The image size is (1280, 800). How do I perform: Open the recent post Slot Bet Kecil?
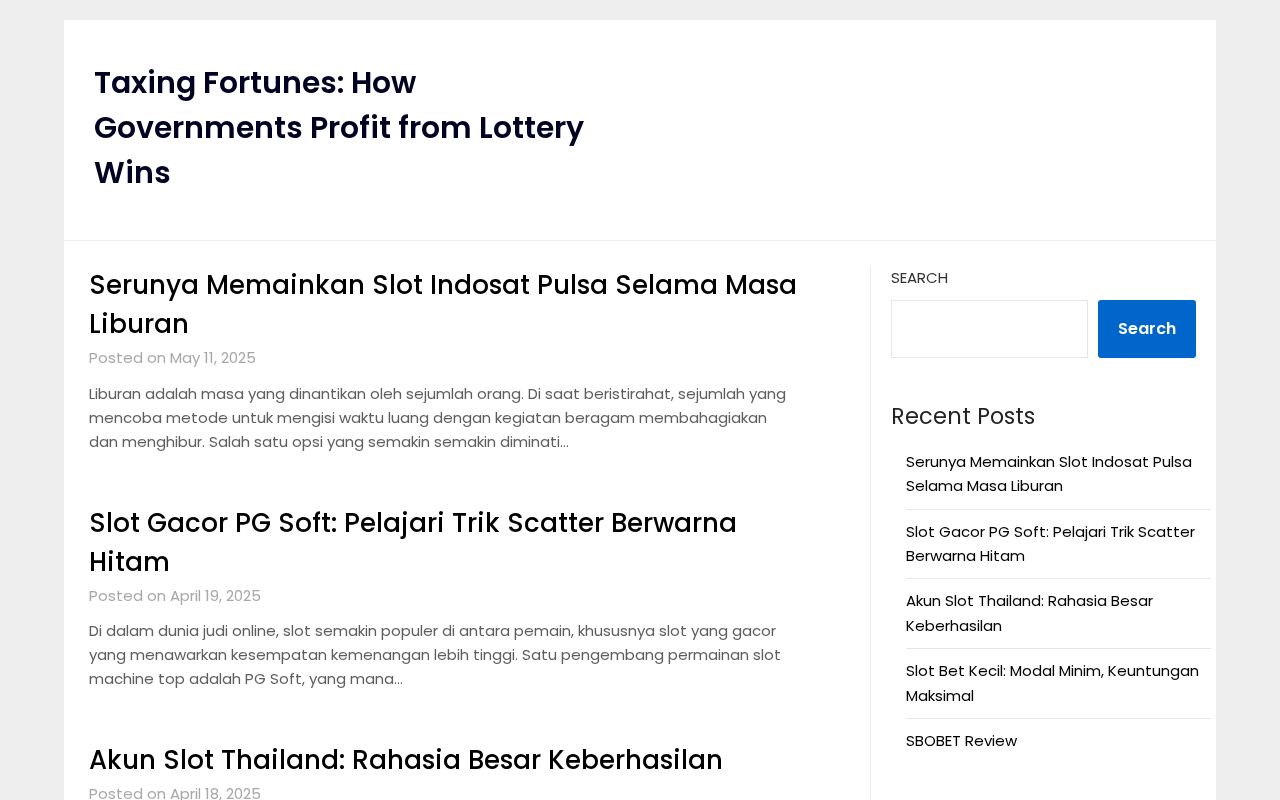coord(1052,683)
